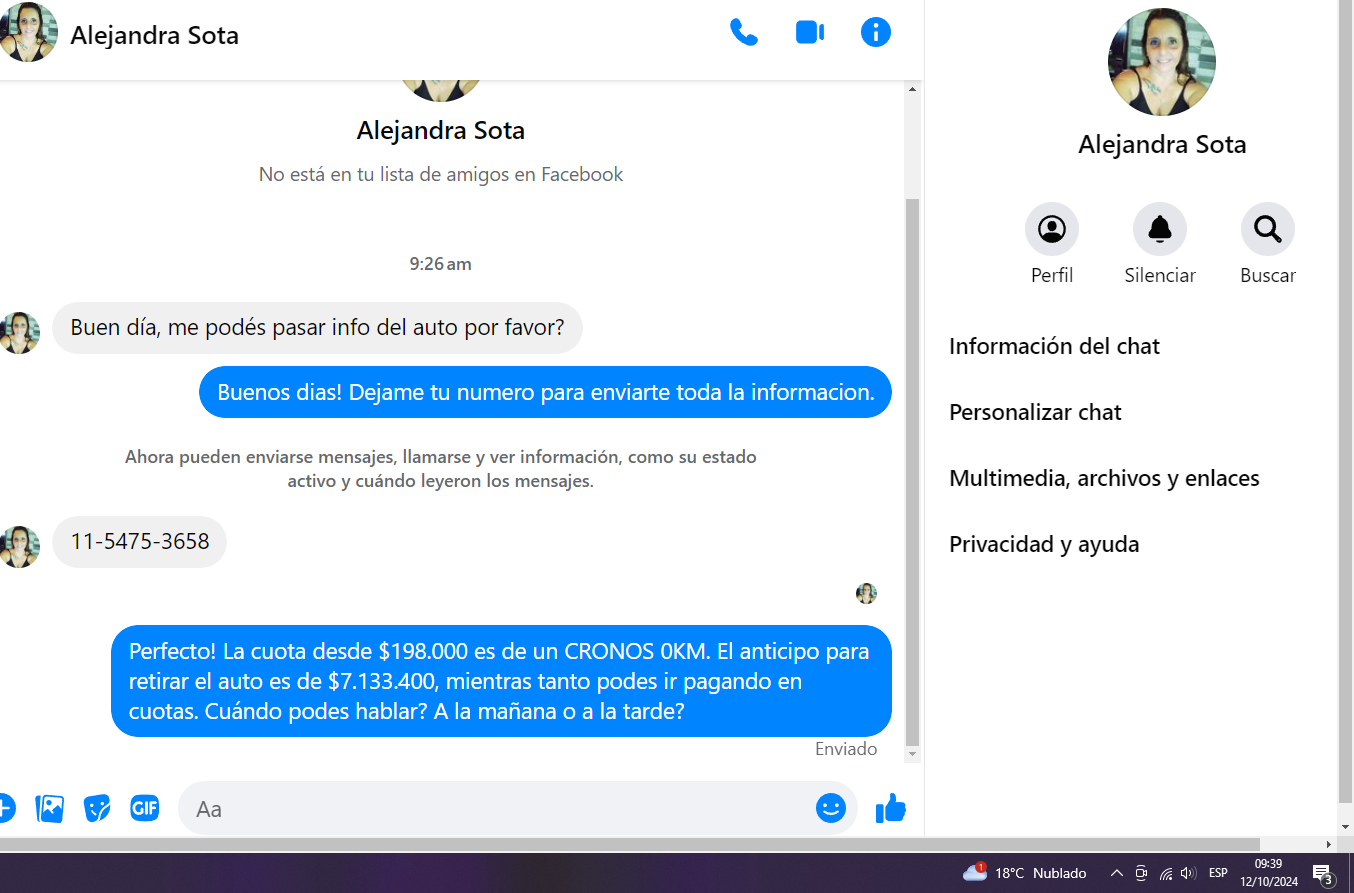
Task: Search conversation using Buscar icon
Action: point(1267,230)
